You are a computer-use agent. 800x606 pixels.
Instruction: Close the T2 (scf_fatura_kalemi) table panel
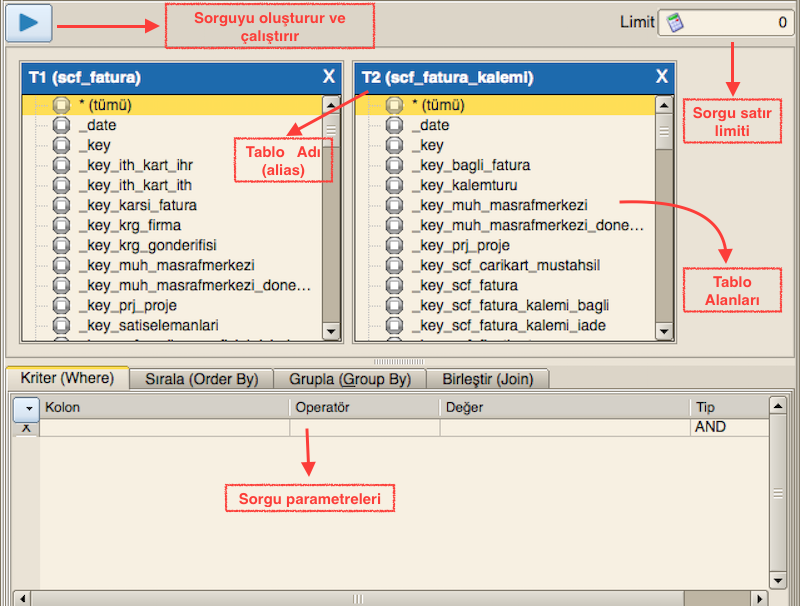coord(662,77)
